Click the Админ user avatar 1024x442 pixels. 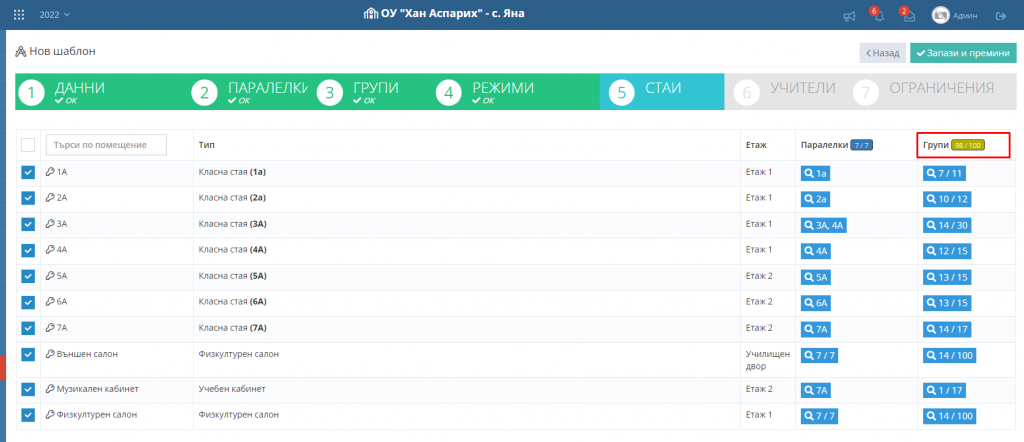pyautogui.click(x=940, y=16)
